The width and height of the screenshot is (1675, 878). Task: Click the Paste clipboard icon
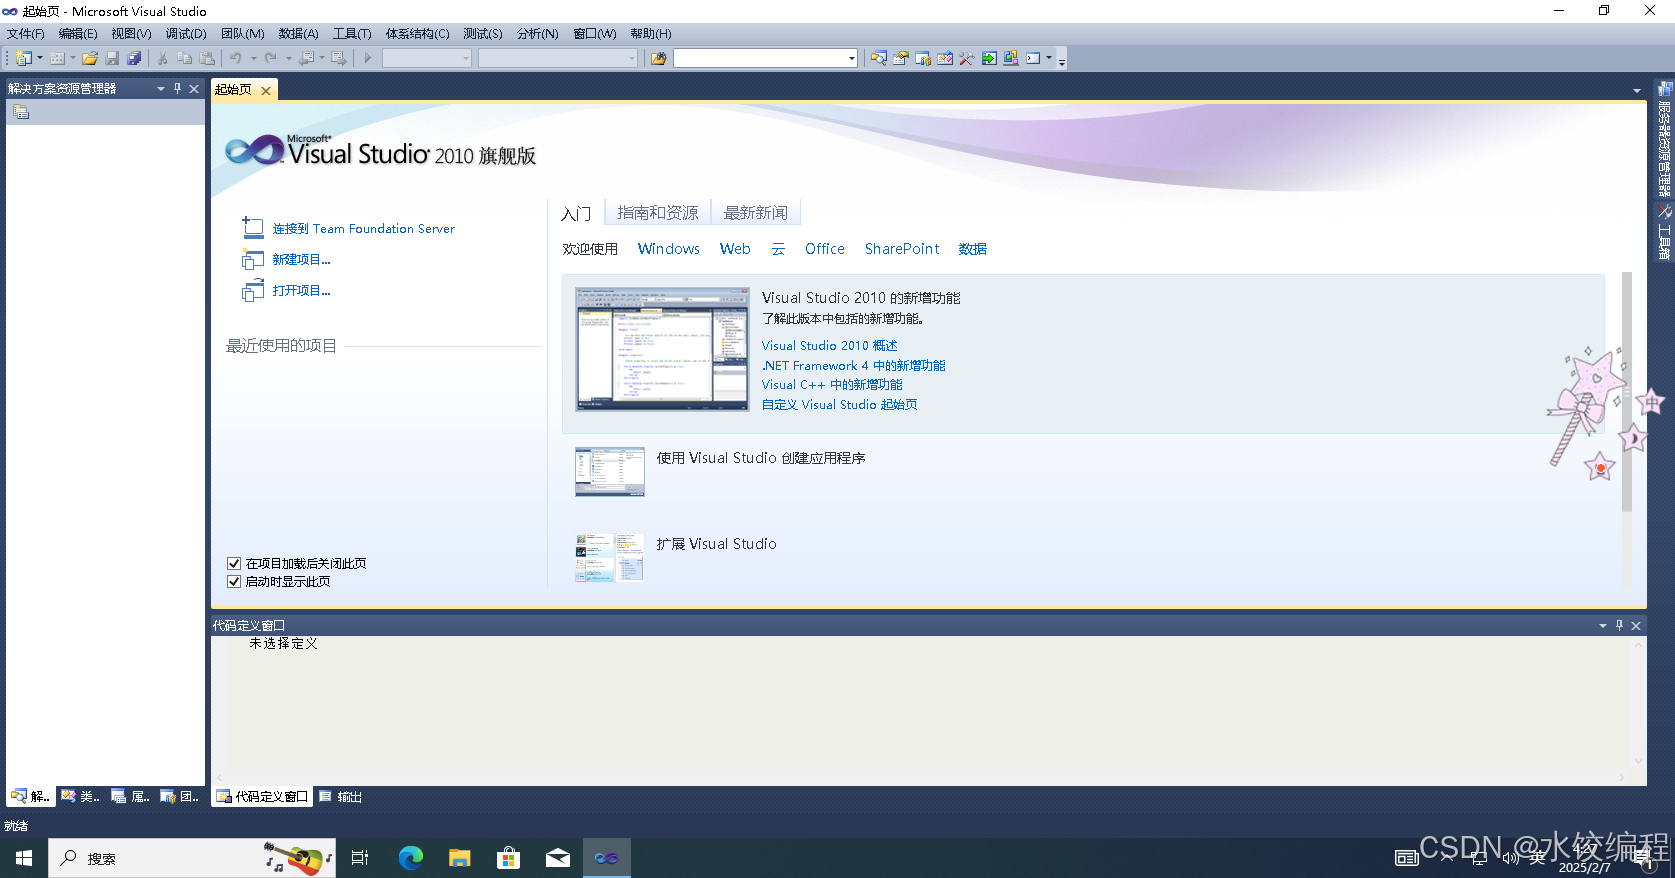pyautogui.click(x=207, y=58)
